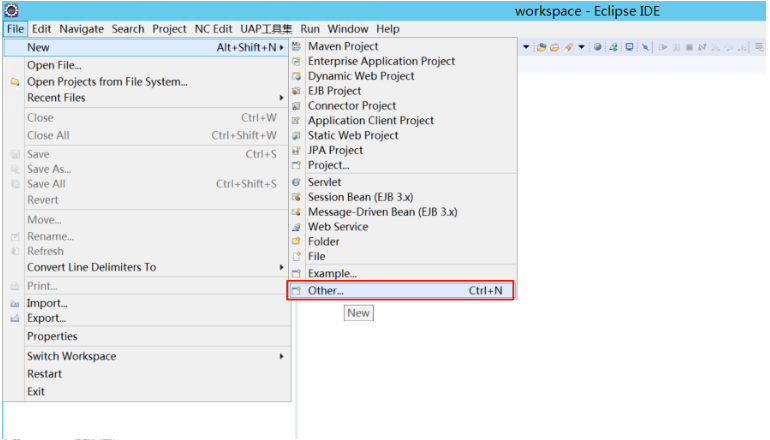Expand the Recent Files submenu arrow
This screenshot has width=770, height=440.
click(x=281, y=98)
